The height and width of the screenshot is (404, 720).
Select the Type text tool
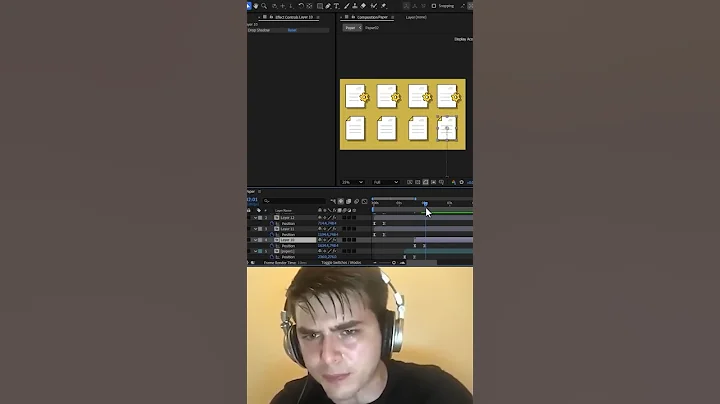point(336,6)
